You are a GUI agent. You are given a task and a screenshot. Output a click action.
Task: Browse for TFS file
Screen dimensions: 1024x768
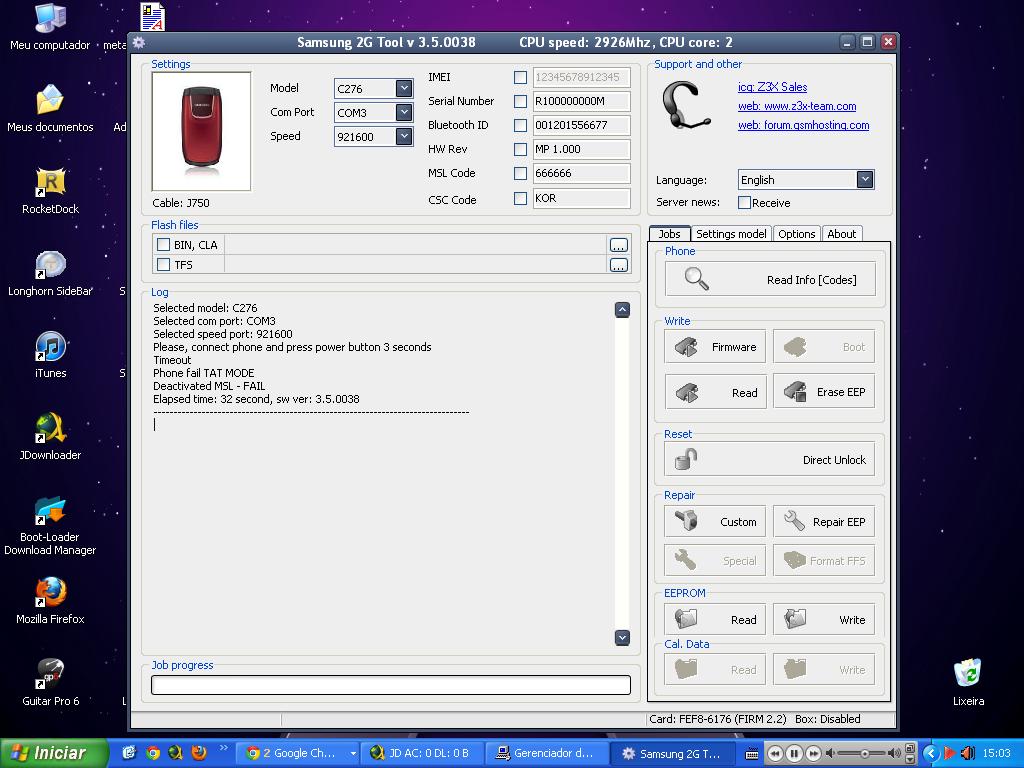618,264
